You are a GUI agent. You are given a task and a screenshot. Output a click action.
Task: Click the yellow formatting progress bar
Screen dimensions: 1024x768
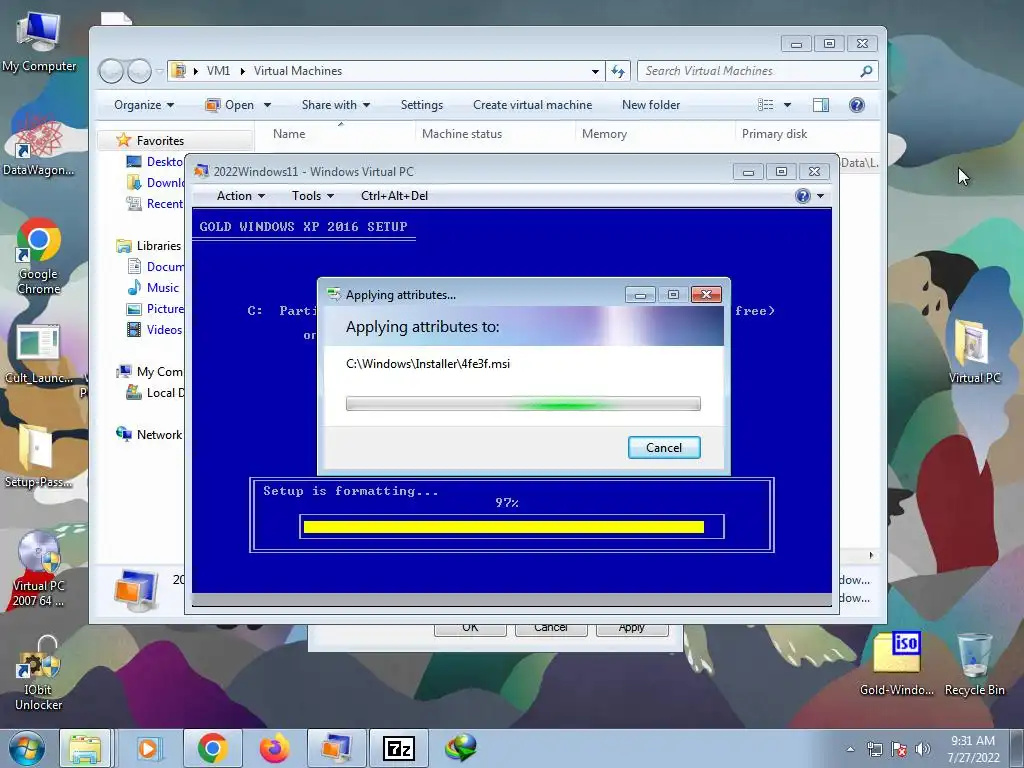(x=504, y=527)
